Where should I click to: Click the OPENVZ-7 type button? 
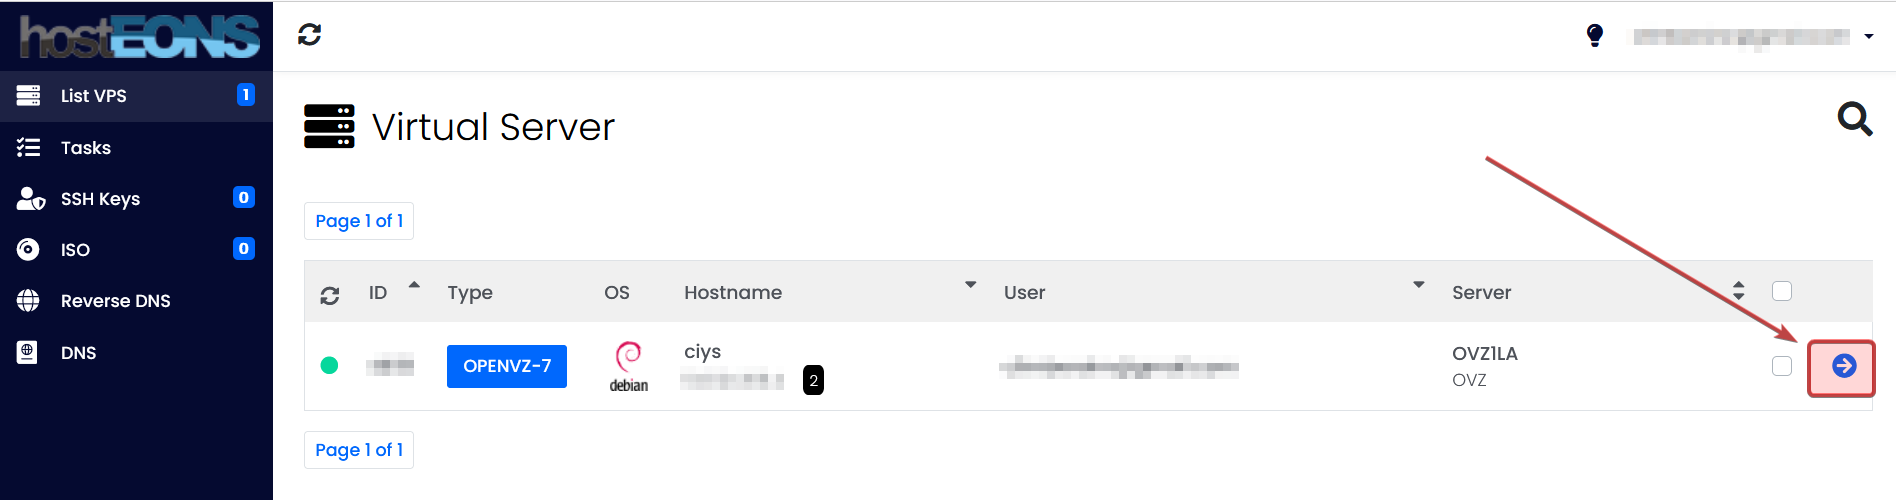coord(506,366)
